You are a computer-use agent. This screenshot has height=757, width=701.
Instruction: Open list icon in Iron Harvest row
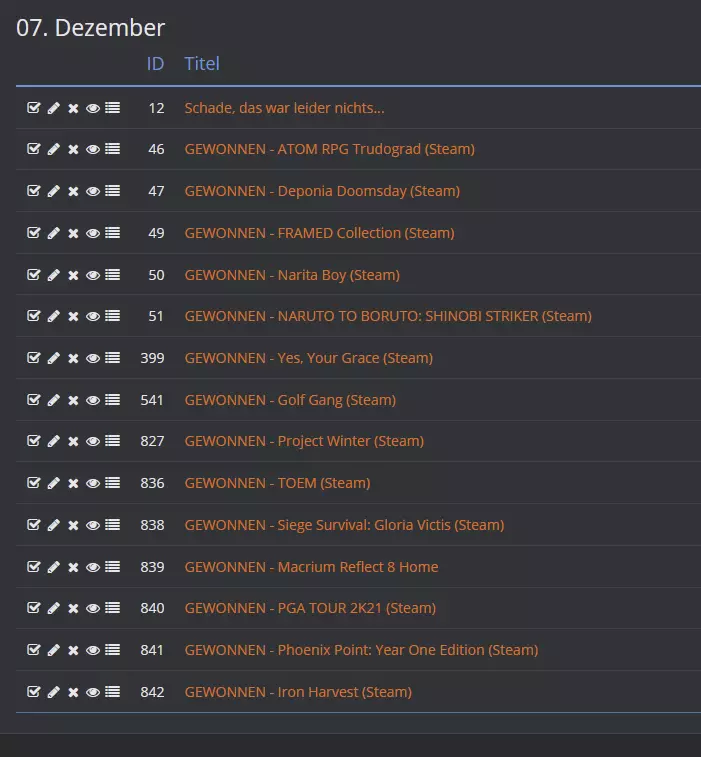pyautogui.click(x=112, y=692)
